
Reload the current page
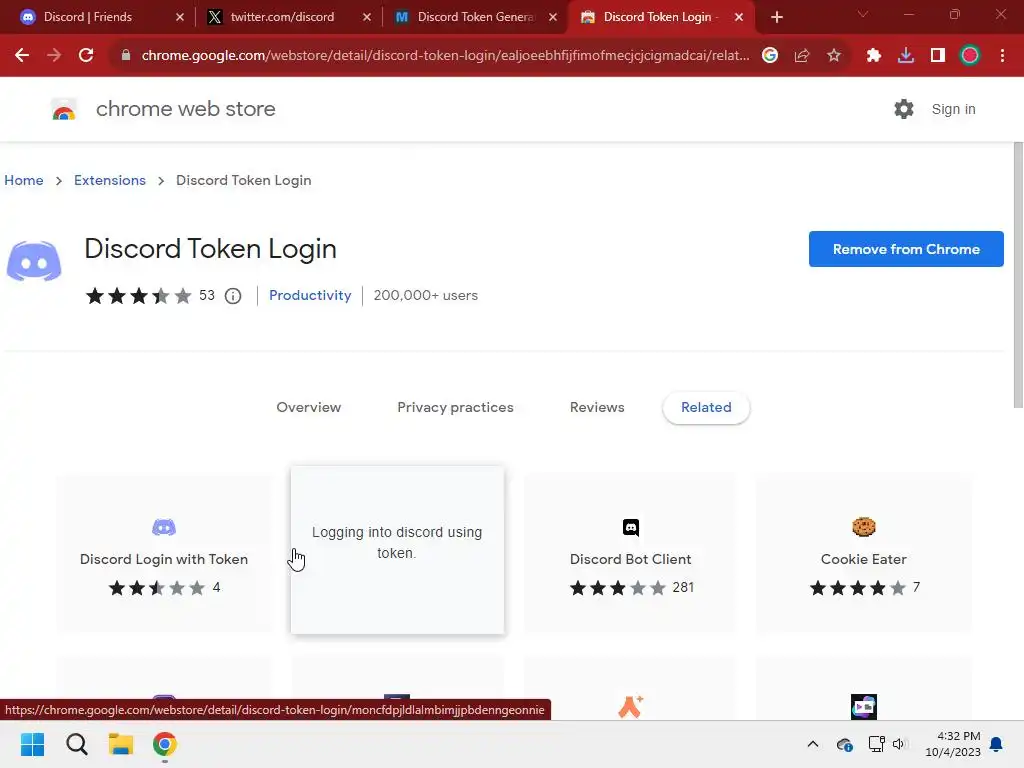click(x=86, y=56)
